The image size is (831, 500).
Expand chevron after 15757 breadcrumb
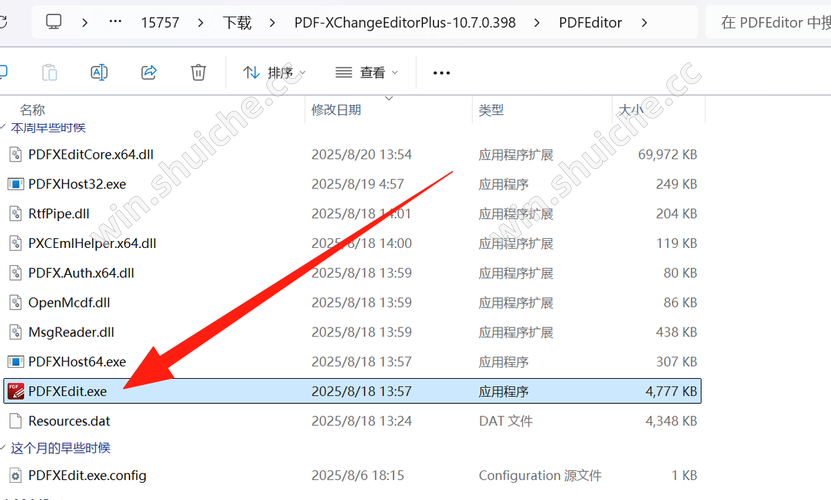[200, 23]
